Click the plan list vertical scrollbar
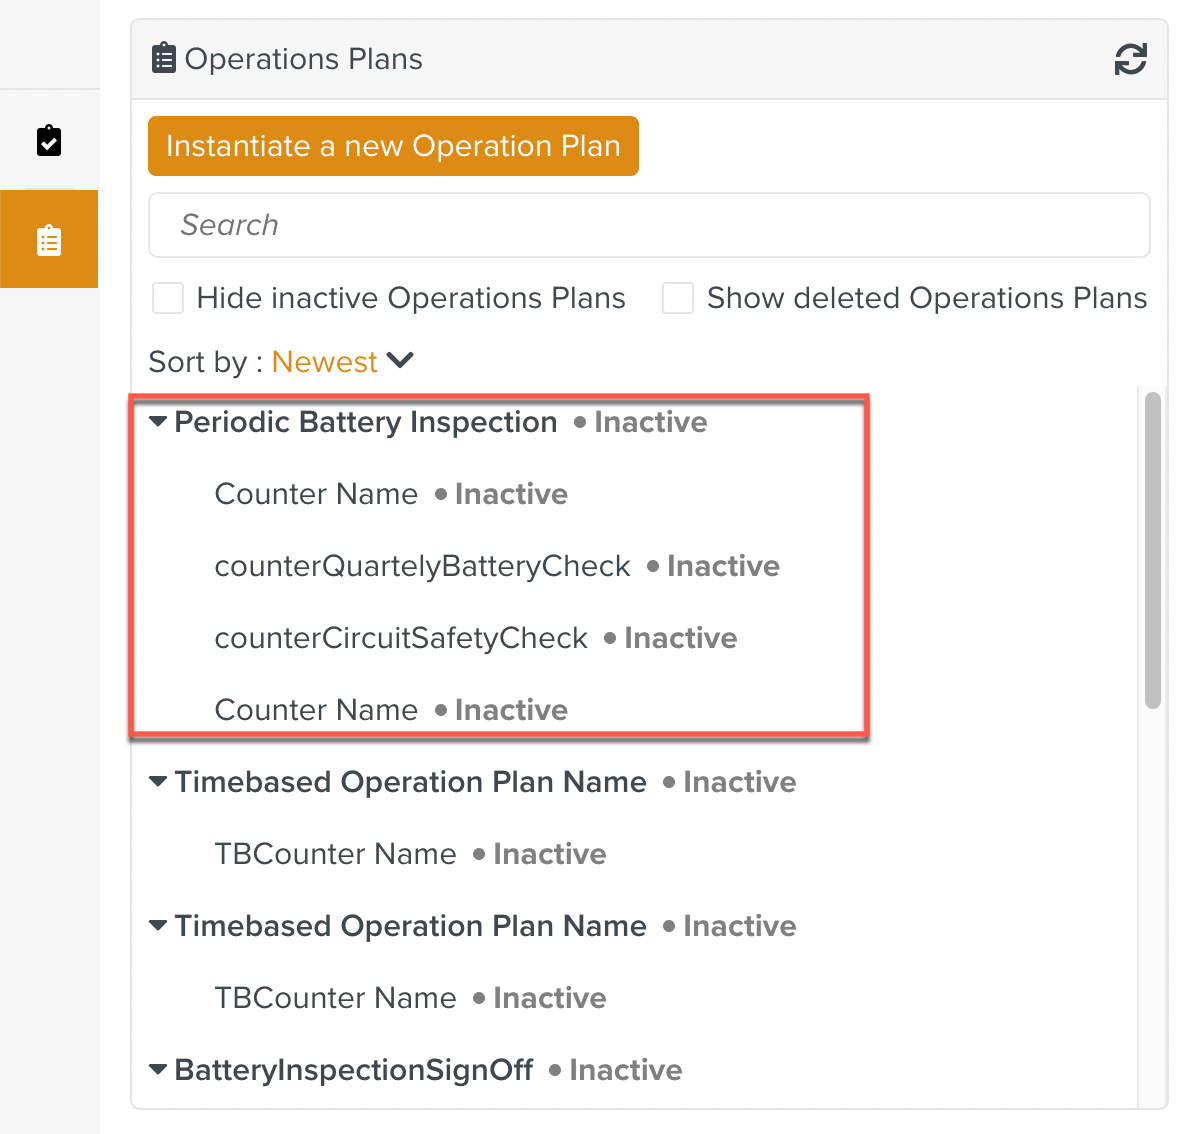The image size is (1196, 1134). pyautogui.click(x=1152, y=550)
